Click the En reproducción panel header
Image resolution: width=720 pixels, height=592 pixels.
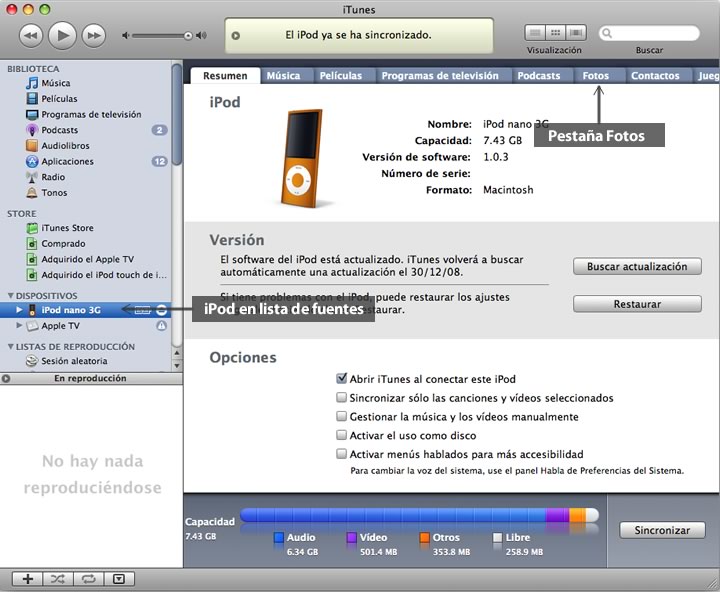tap(91, 378)
